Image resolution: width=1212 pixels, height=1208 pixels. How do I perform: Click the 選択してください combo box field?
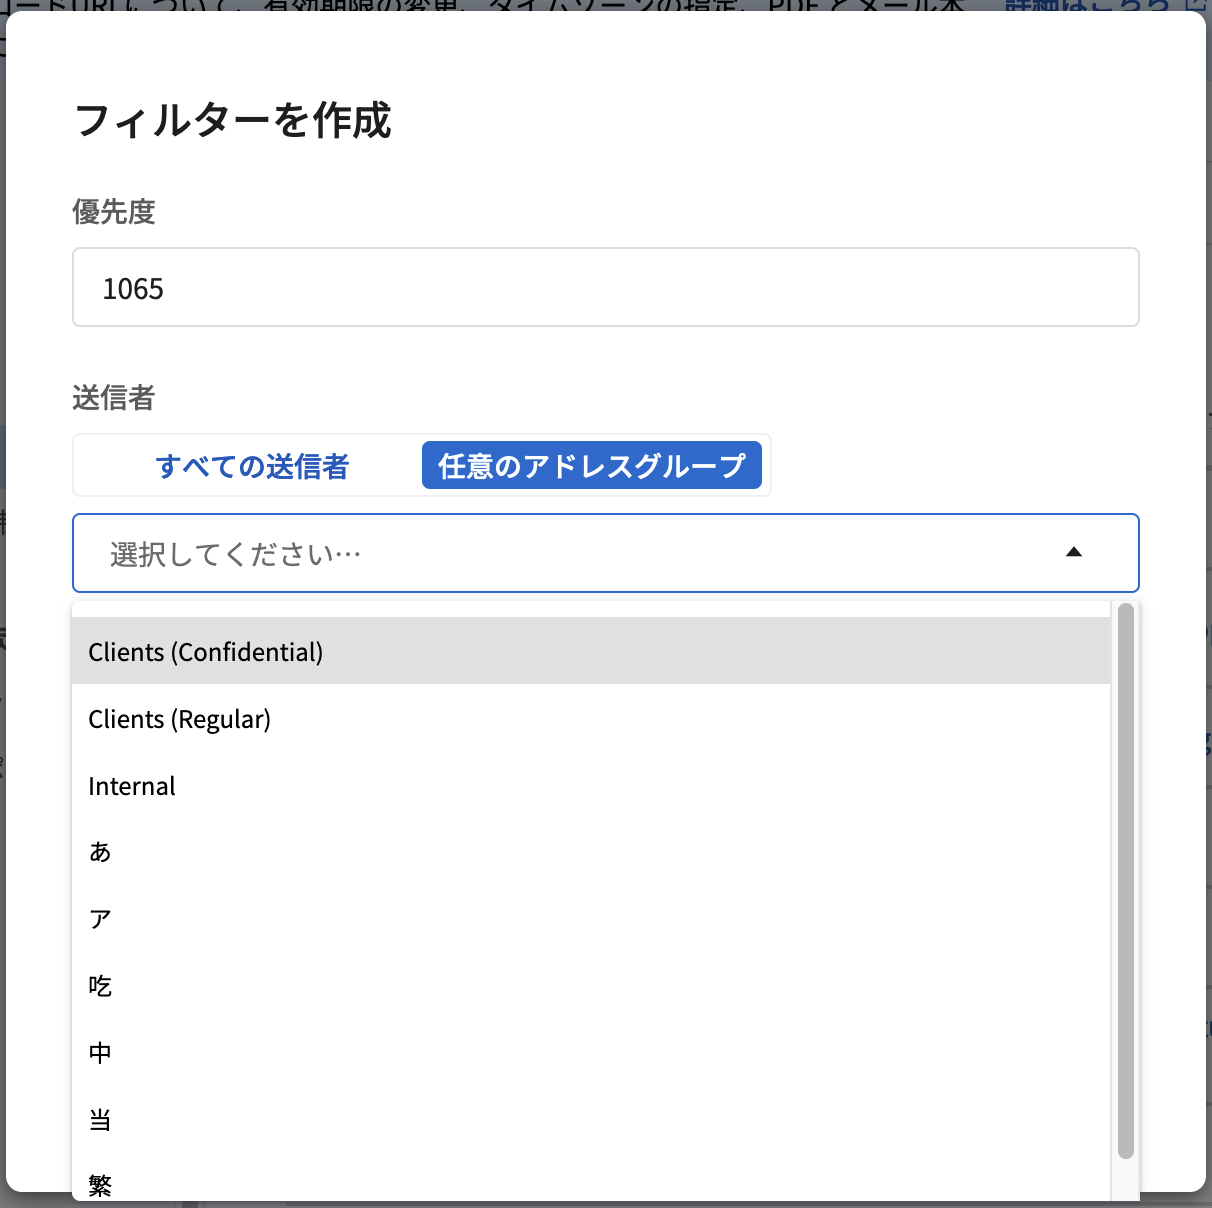[x=606, y=553]
